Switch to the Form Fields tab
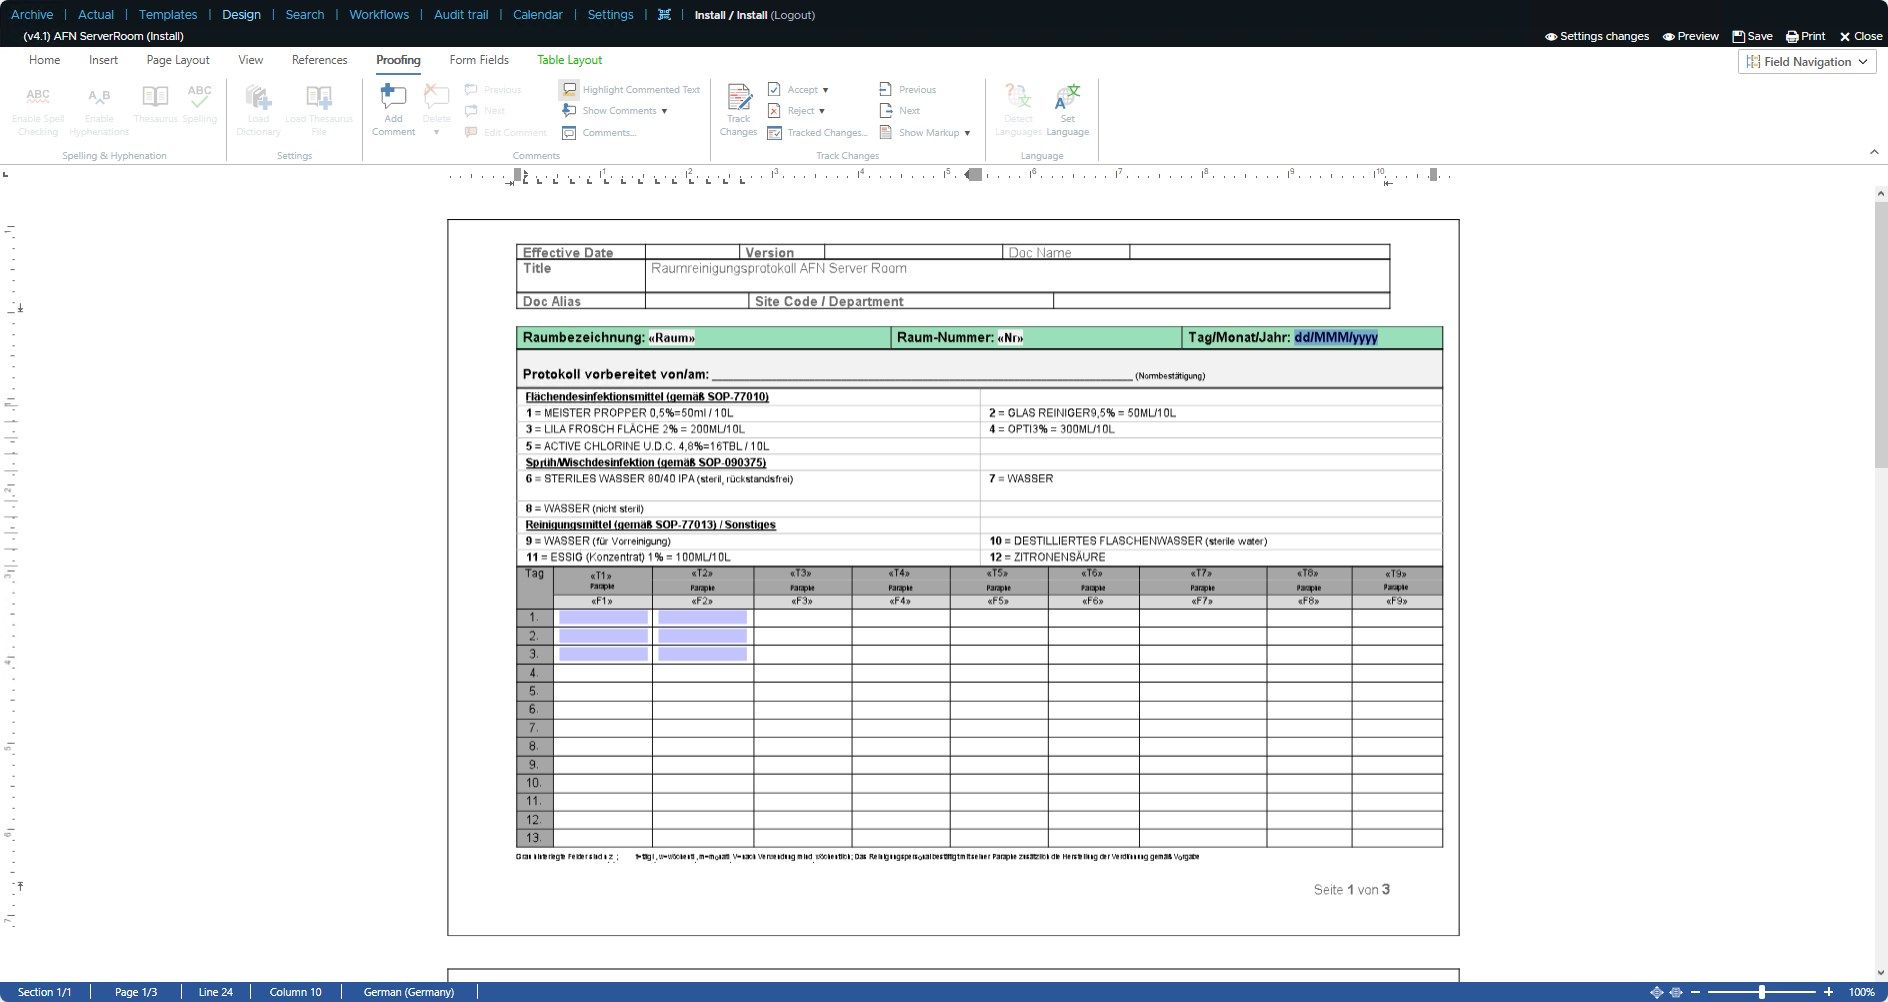 (479, 60)
